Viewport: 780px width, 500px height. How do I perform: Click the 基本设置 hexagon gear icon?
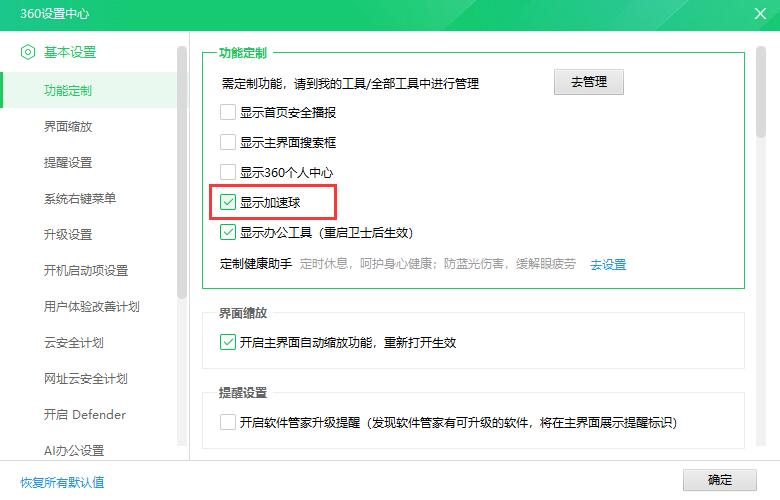[28, 52]
